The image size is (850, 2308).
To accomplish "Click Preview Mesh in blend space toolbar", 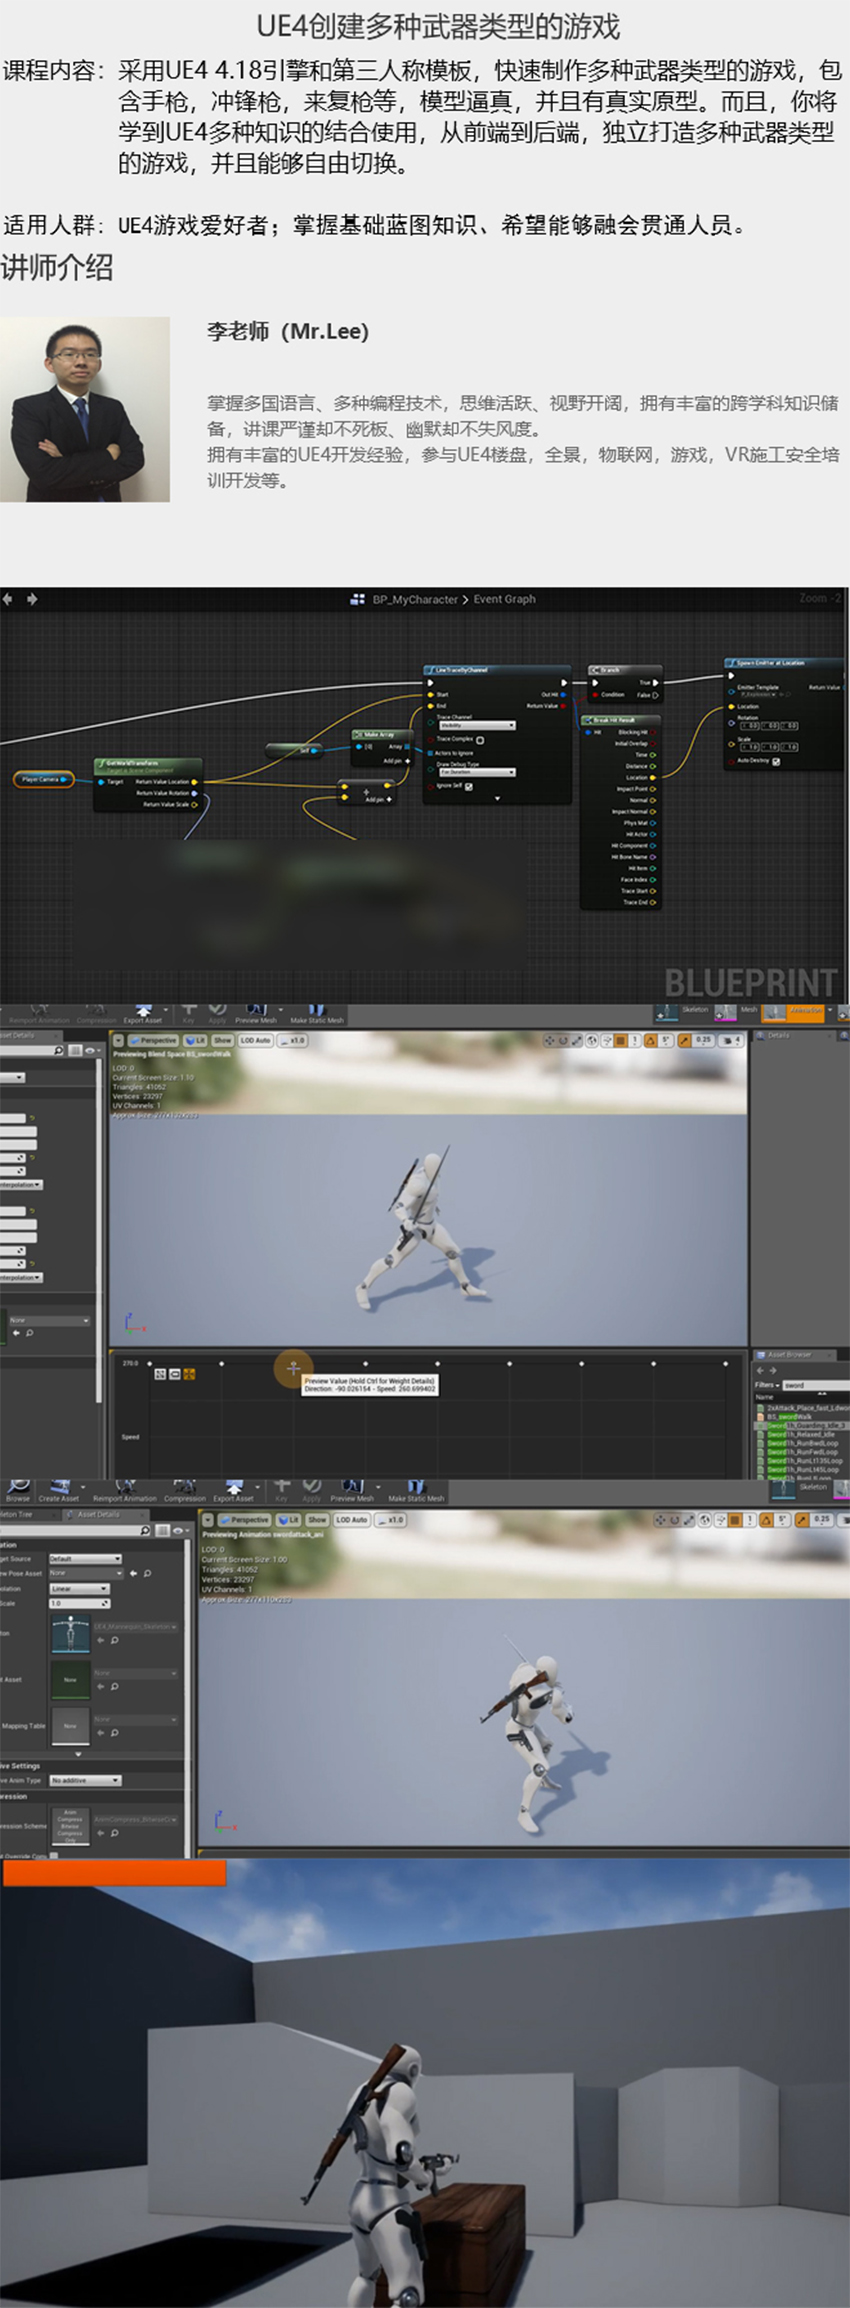I will (255, 1013).
